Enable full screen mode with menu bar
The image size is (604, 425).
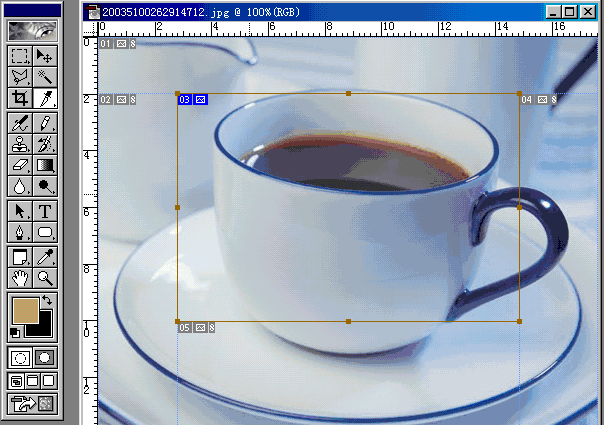[x=32, y=381]
